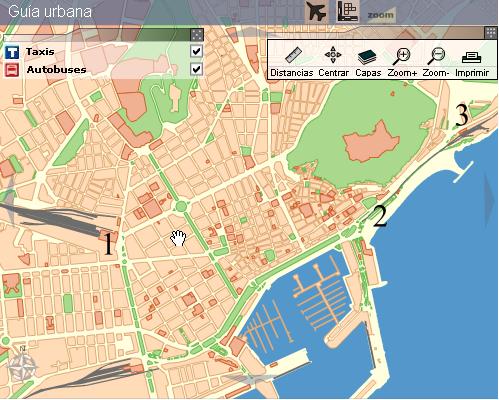Click the zoom label in header bar
499x400 pixels.
381,15
